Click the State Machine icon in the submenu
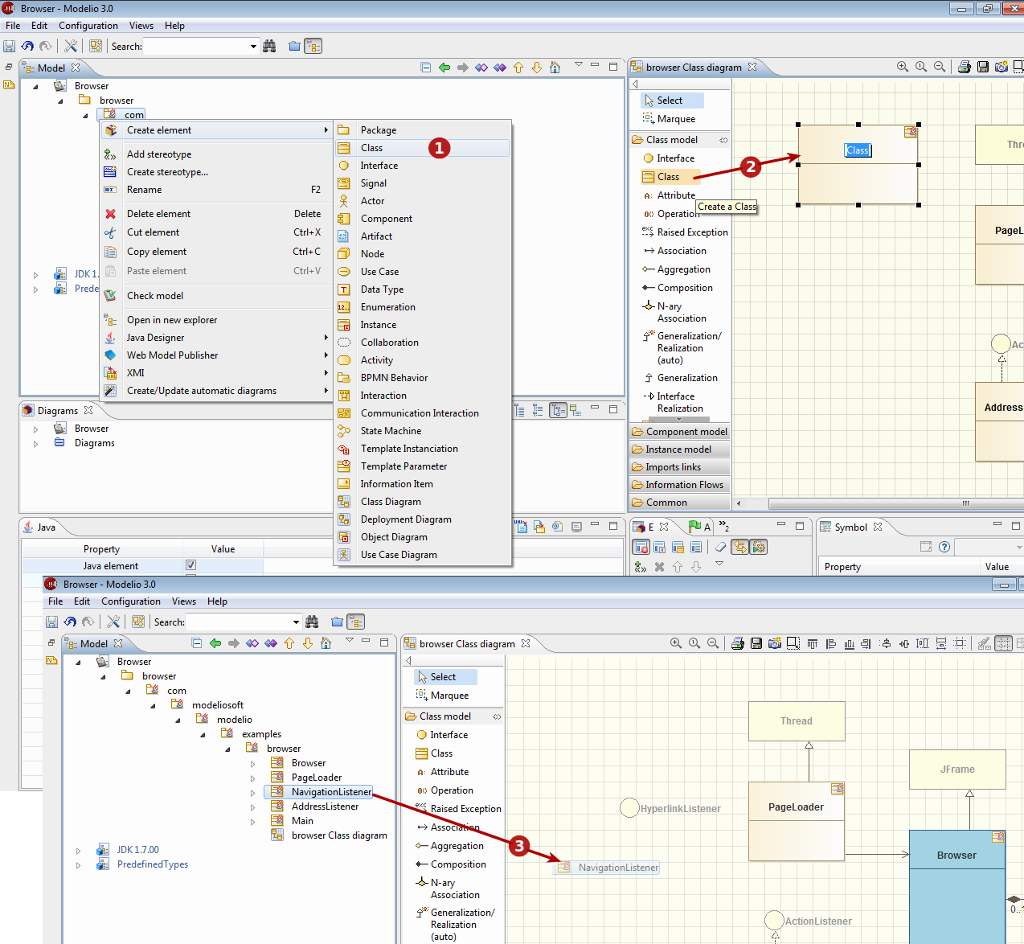 click(x=343, y=431)
